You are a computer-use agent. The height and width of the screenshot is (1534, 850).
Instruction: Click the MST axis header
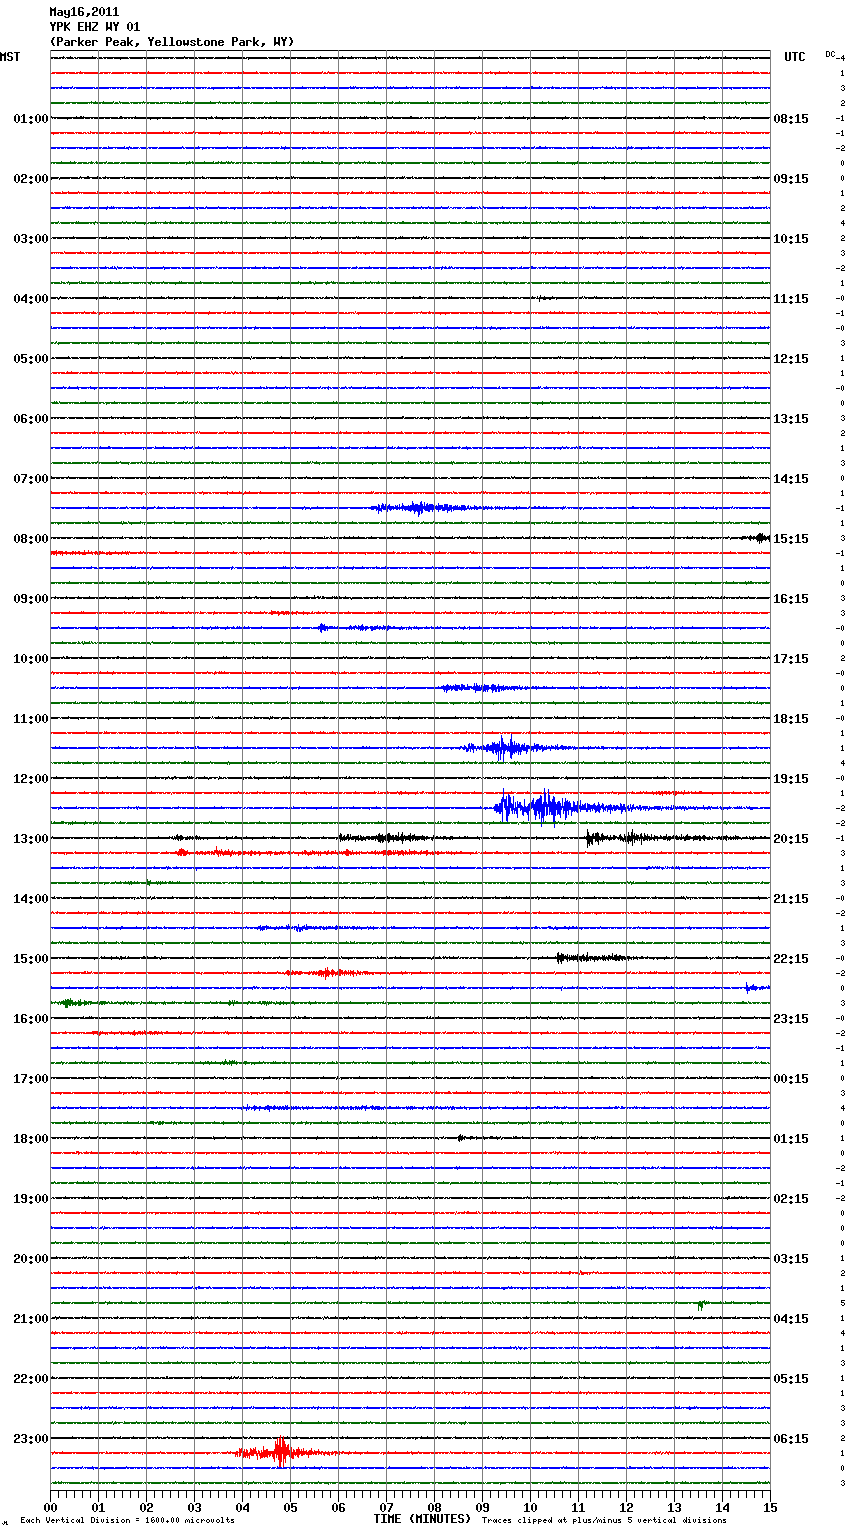point(10,57)
